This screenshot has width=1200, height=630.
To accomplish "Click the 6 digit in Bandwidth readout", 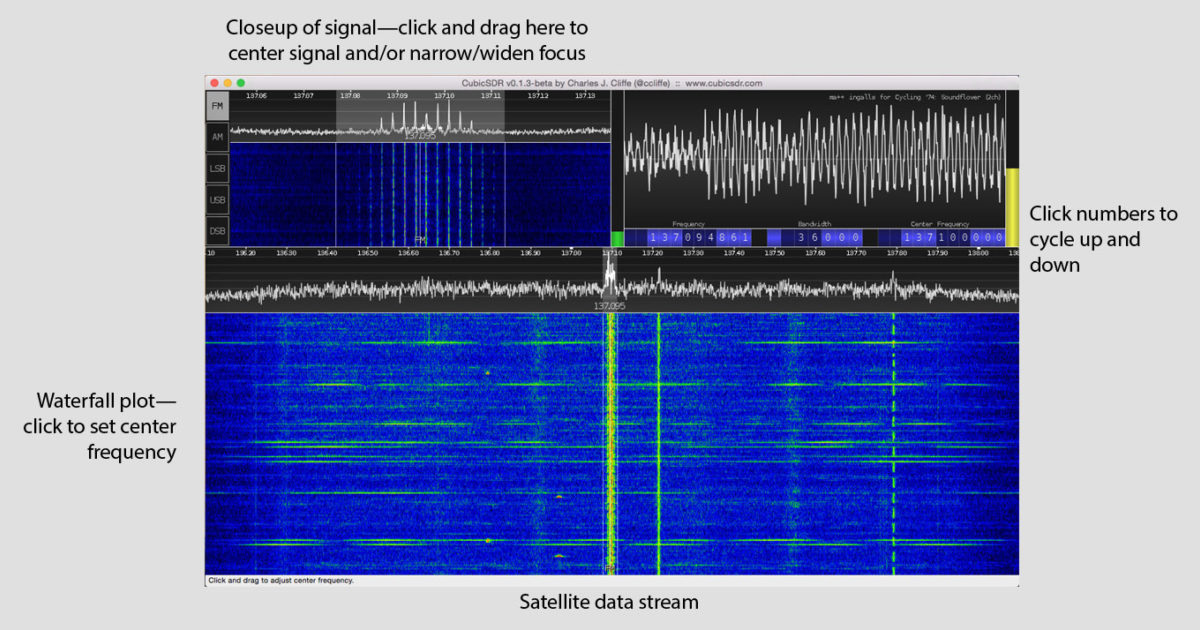I will coord(814,237).
